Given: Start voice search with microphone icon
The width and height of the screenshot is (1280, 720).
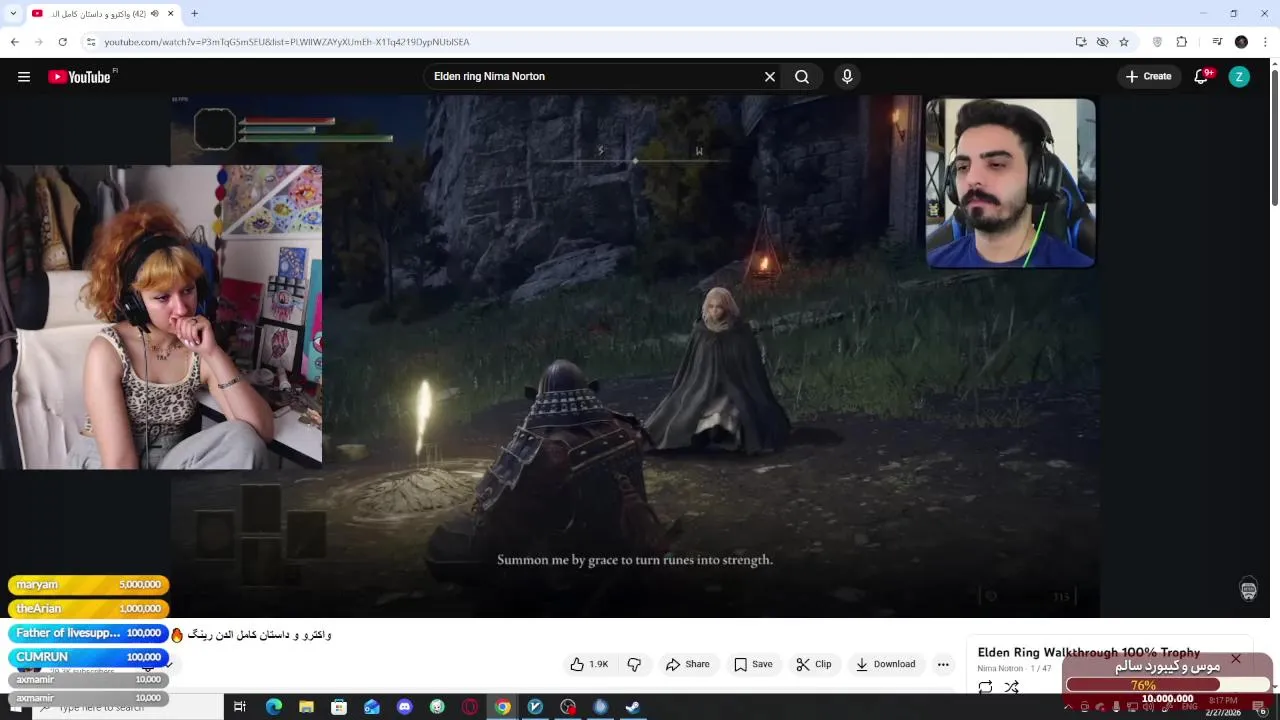Looking at the screenshot, I should coord(847,77).
